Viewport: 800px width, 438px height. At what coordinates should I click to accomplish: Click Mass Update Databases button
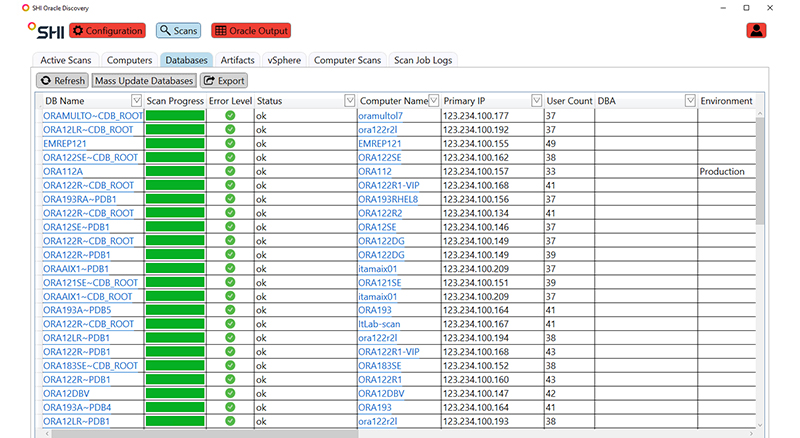pos(144,80)
